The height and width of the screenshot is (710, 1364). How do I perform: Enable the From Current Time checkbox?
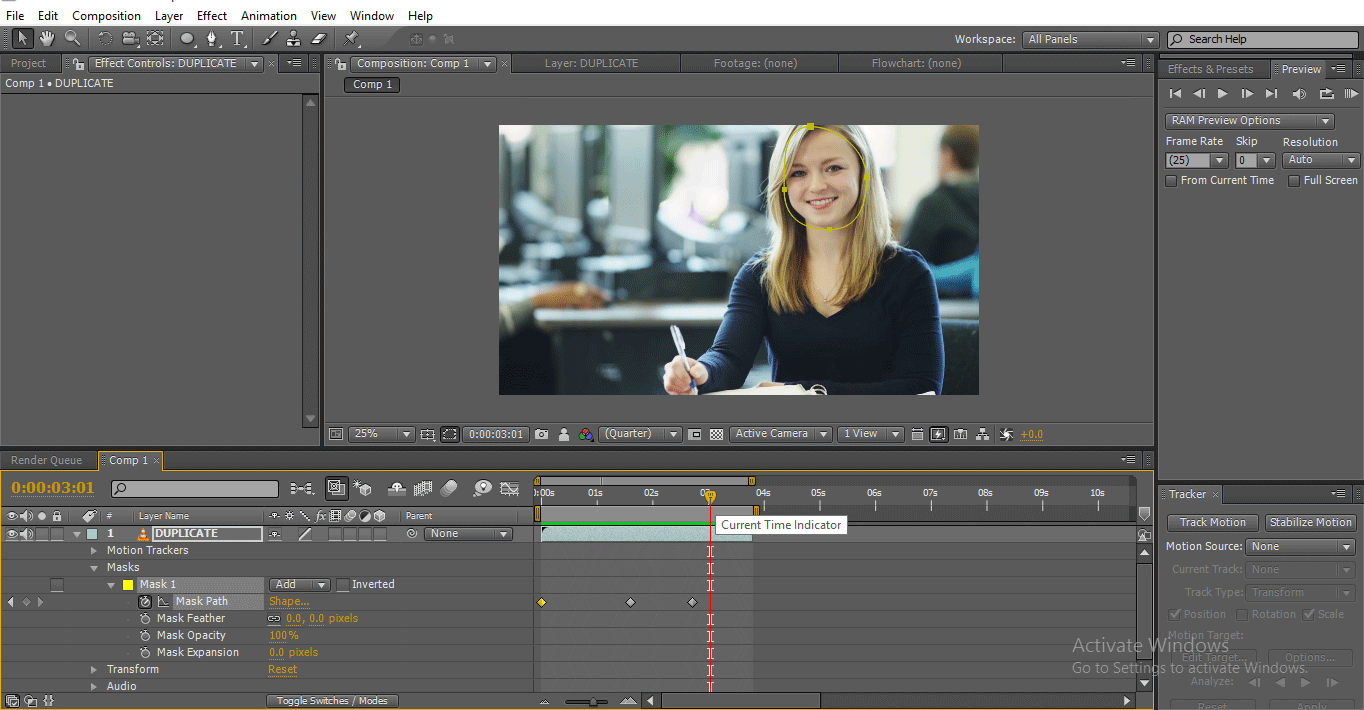[x=1171, y=181]
